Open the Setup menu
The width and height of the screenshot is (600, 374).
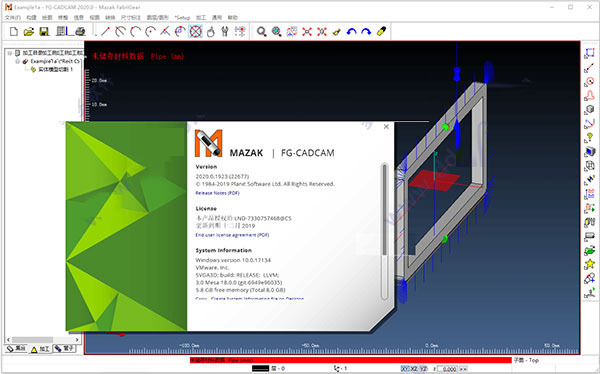click(182, 18)
